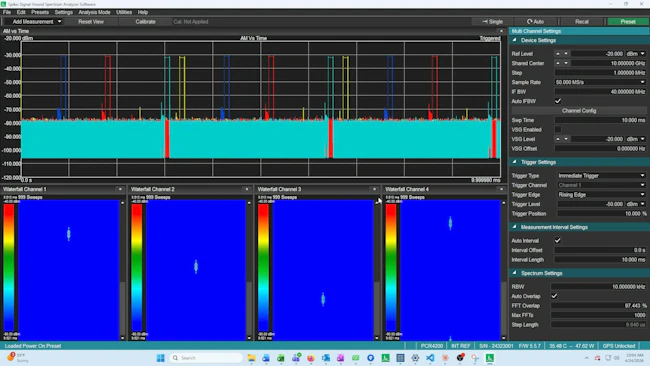
Task: Open the Trigger Level dBm units dropdown
Action: (635, 204)
